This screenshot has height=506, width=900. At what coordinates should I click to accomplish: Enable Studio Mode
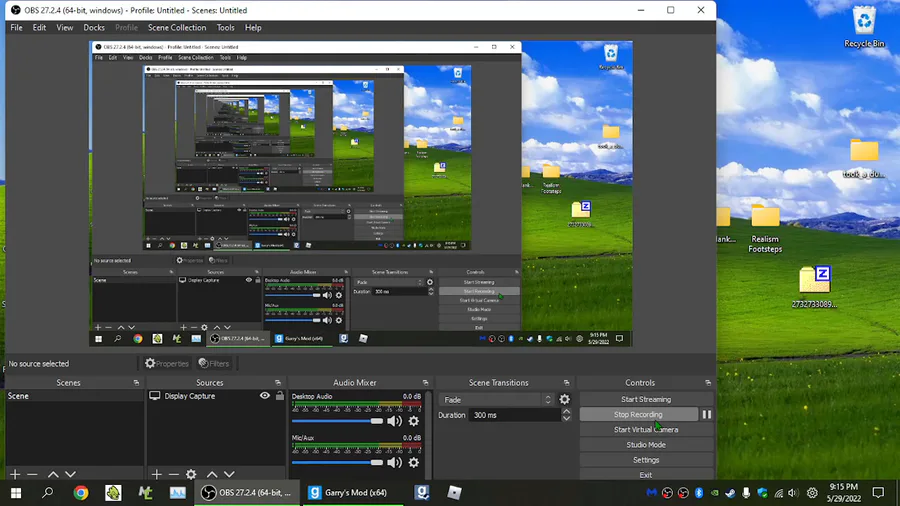[x=646, y=445]
